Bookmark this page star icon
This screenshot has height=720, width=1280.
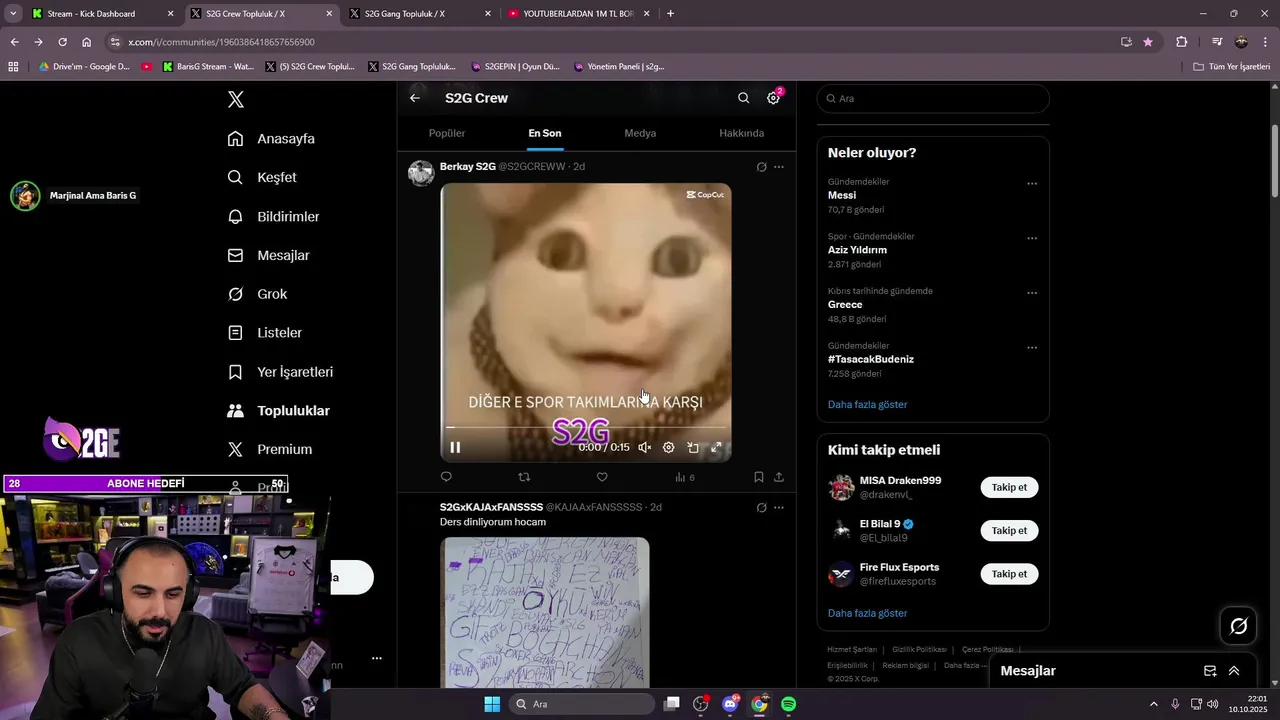[1148, 42]
